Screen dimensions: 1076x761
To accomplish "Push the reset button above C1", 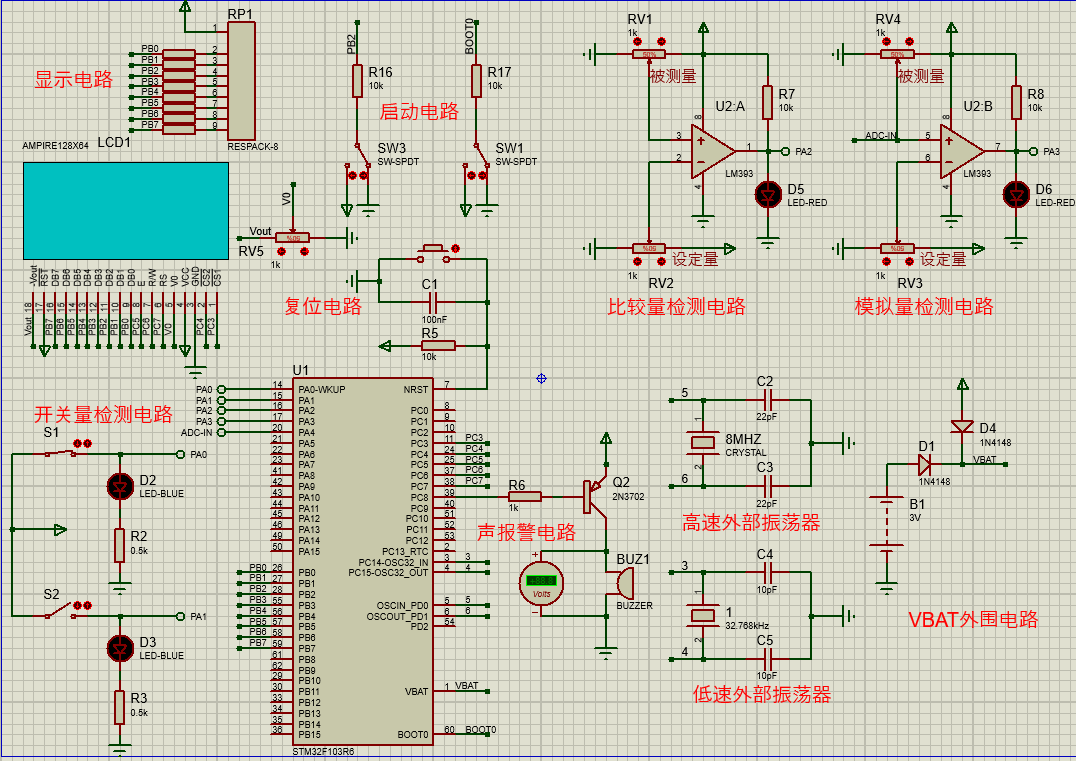I will tap(434, 253).
